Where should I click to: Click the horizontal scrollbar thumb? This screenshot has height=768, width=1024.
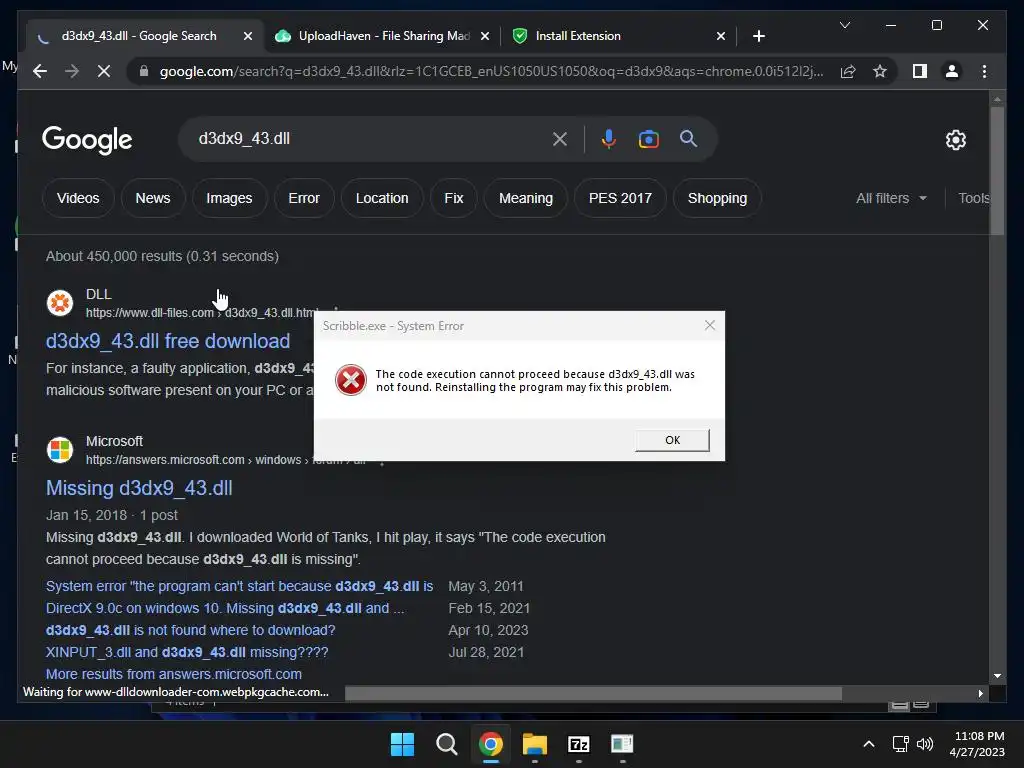593,693
